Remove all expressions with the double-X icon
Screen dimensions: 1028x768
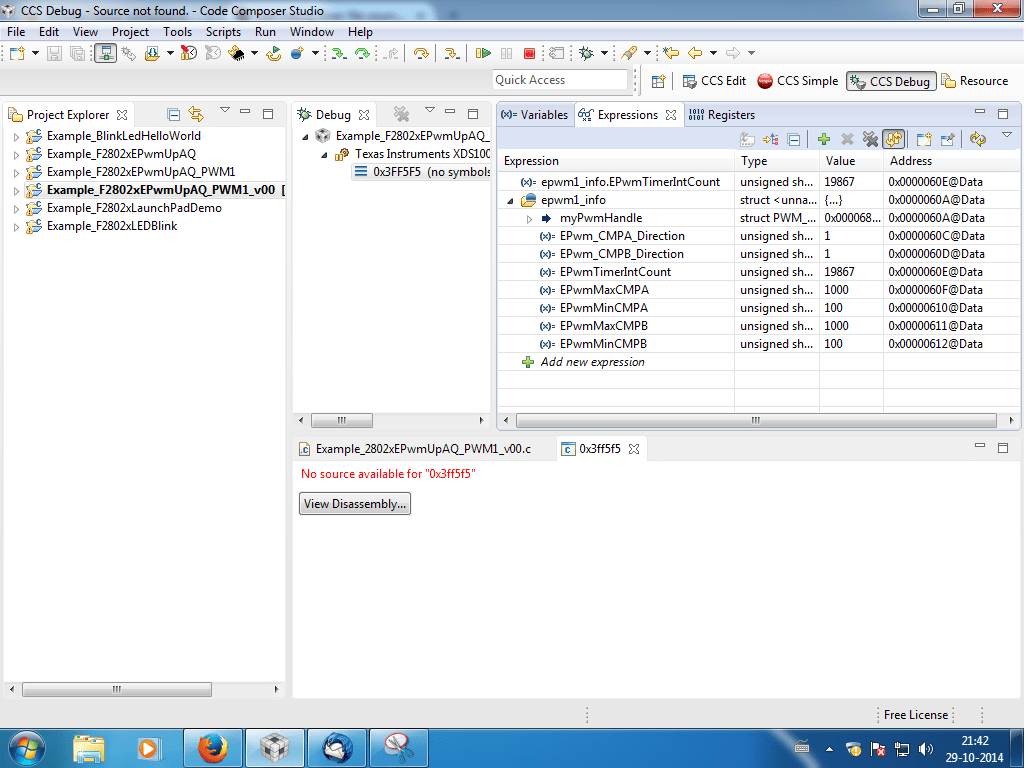869,139
